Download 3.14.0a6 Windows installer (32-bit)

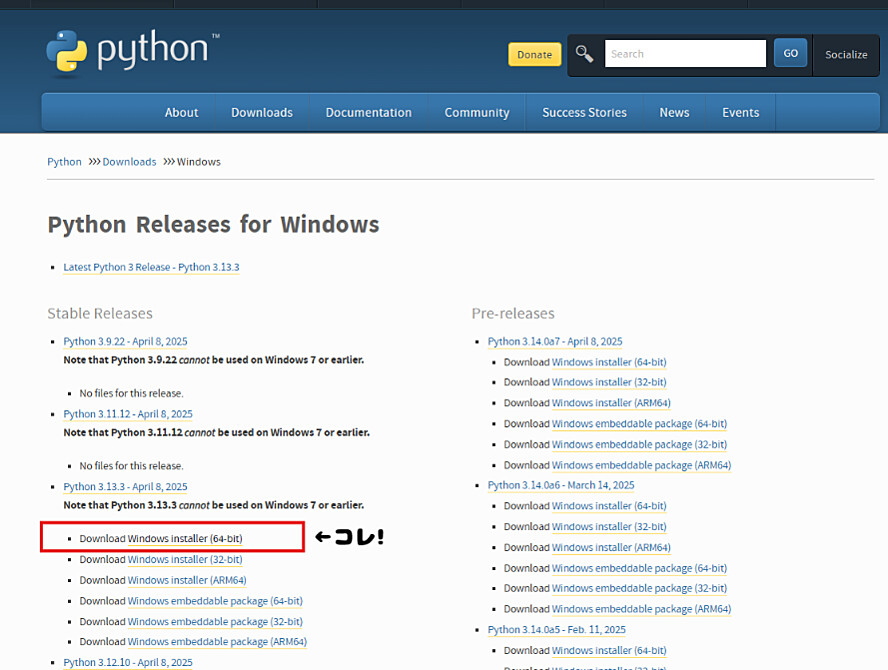coord(609,527)
